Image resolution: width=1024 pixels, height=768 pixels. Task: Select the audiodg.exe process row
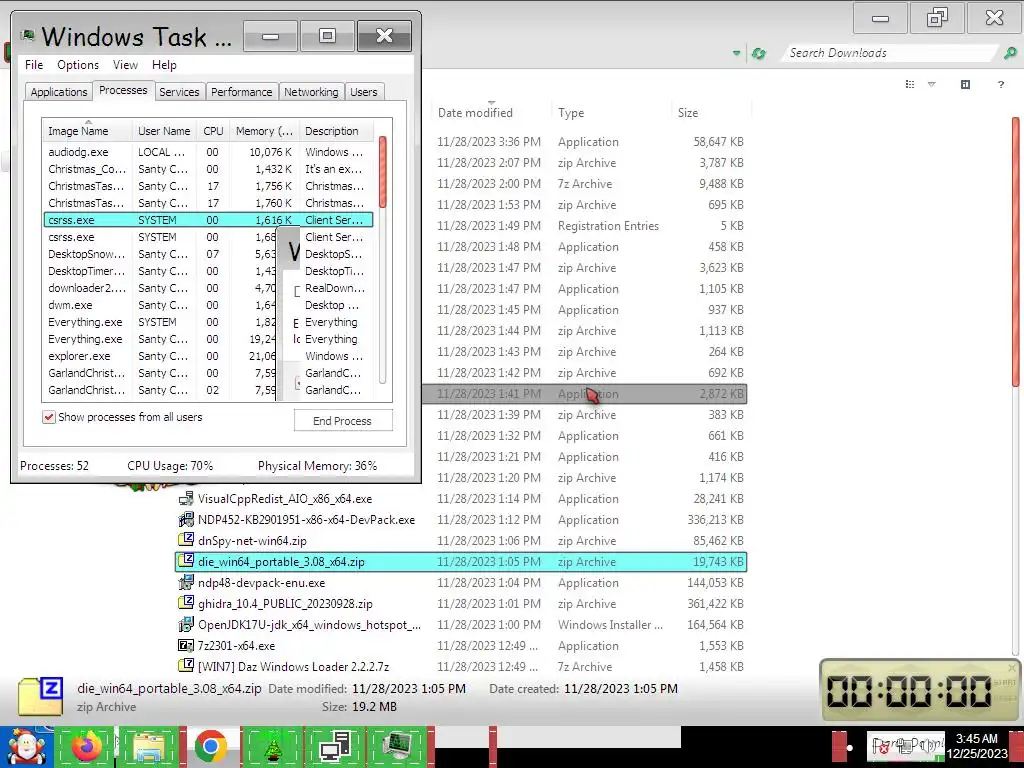208,152
